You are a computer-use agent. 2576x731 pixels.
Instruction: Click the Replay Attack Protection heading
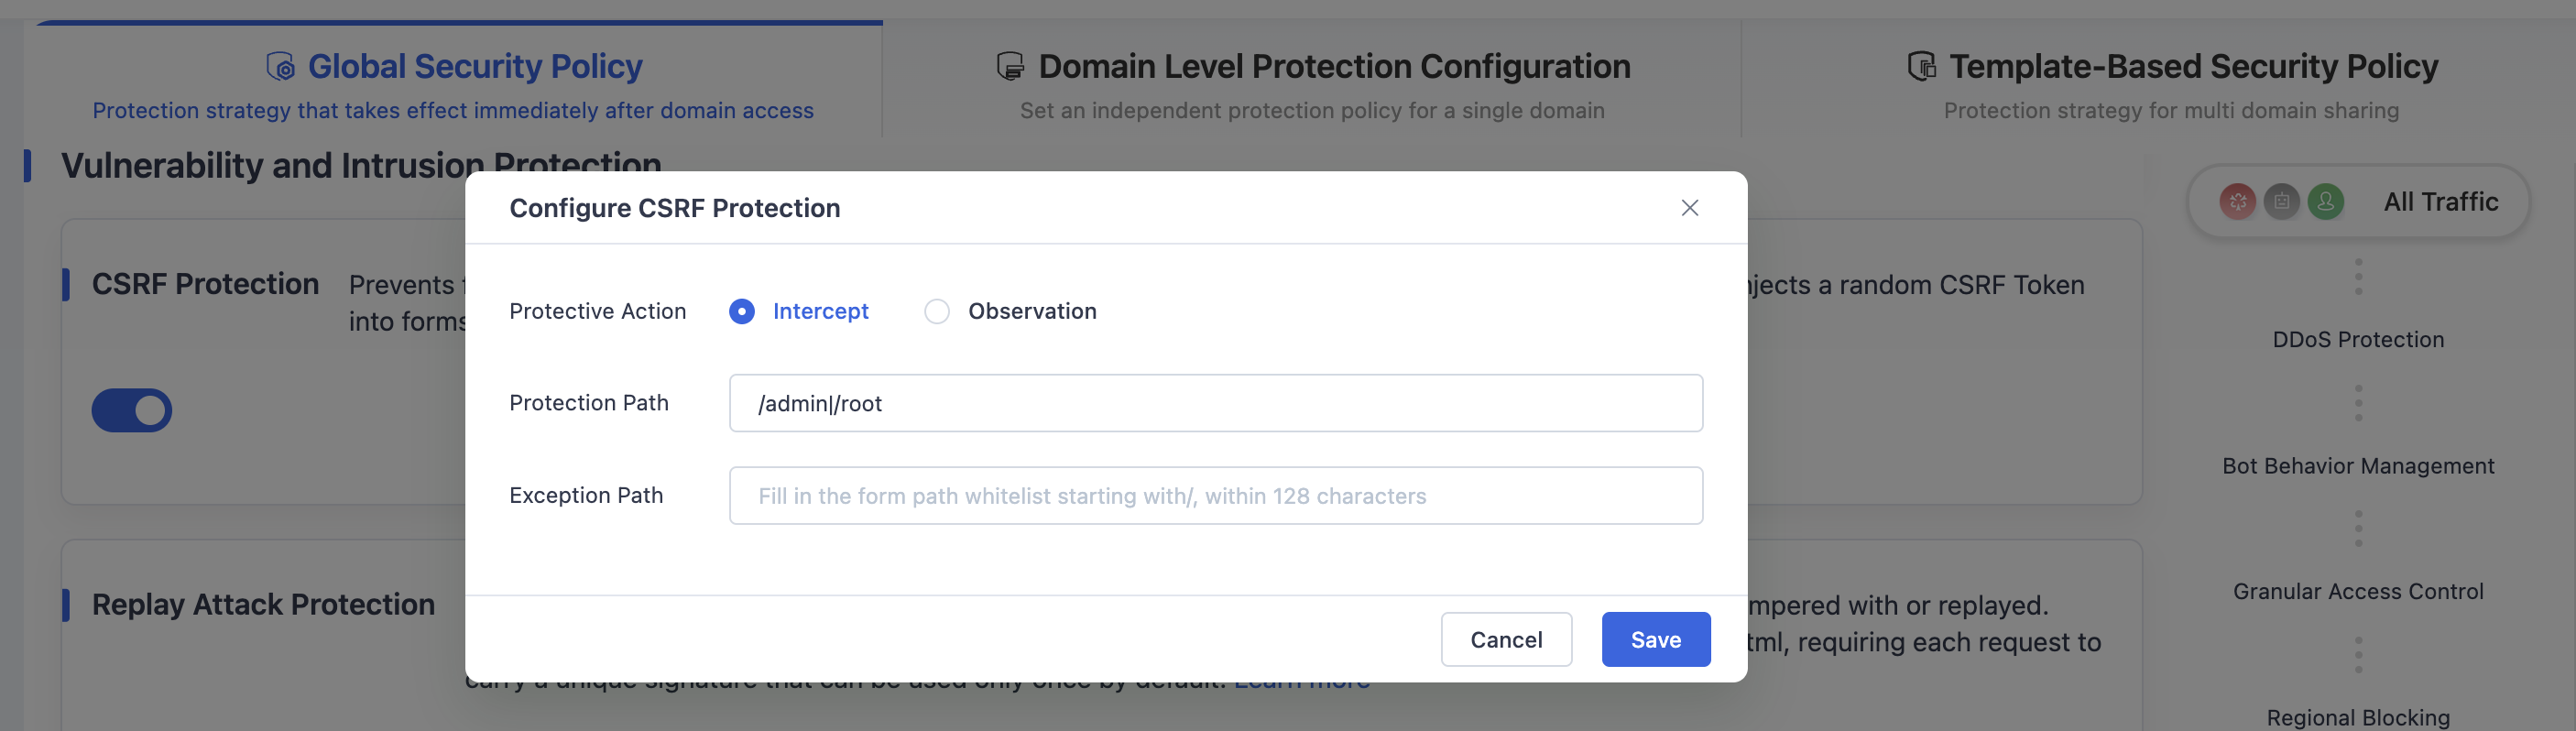click(263, 604)
